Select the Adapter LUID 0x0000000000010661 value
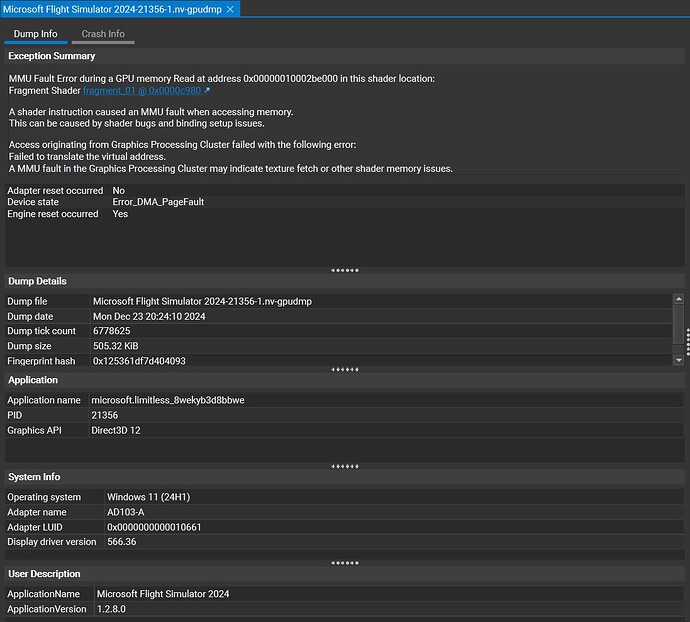 click(154, 527)
